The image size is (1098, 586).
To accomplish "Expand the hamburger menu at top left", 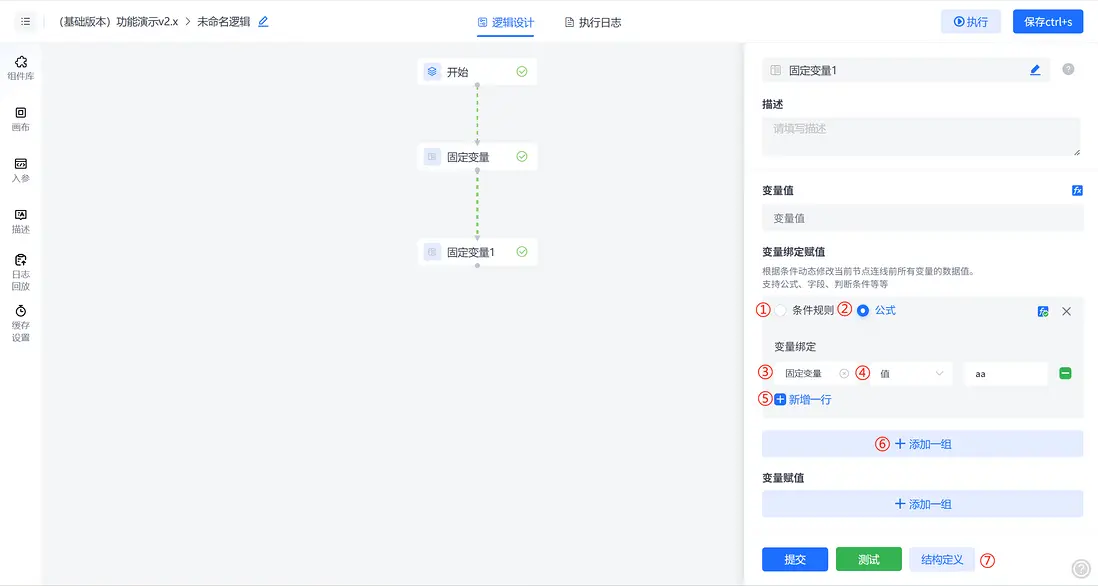I will point(25,22).
